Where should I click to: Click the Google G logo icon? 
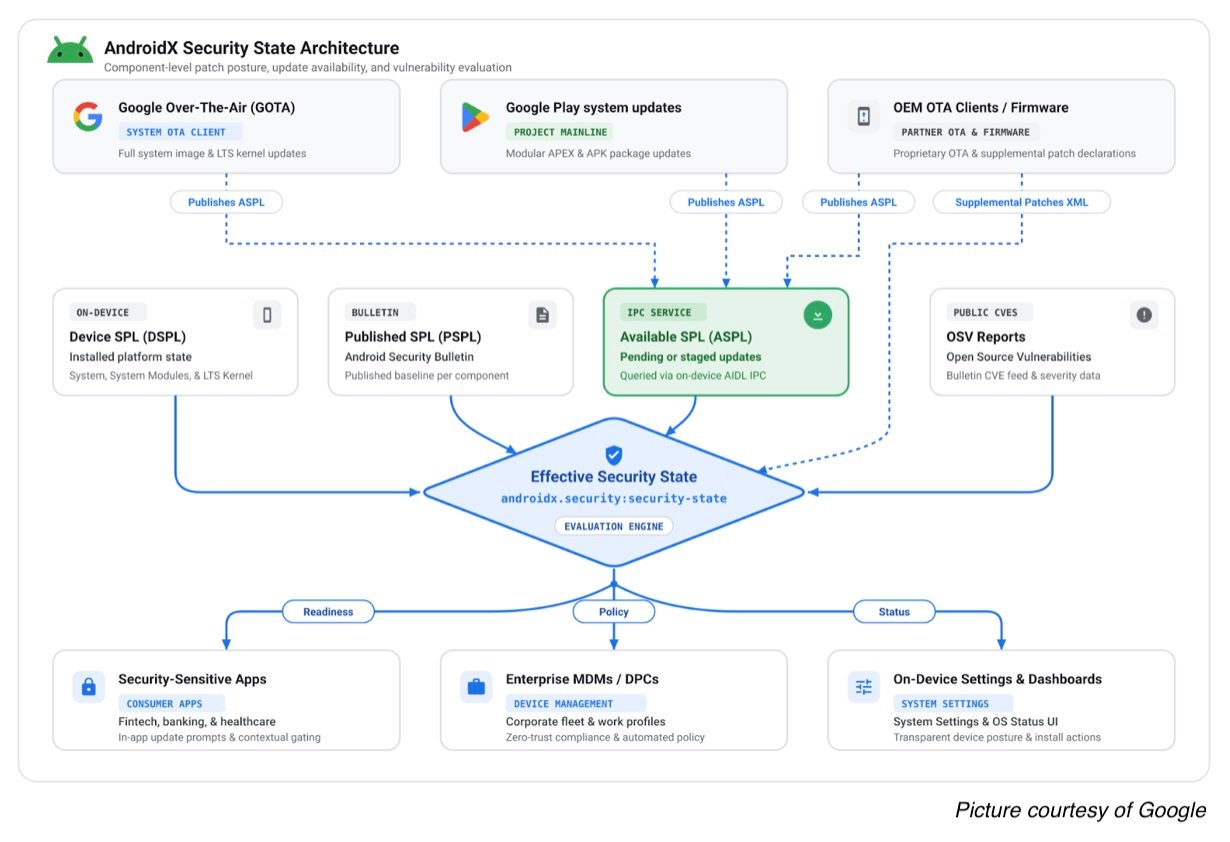click(88, 117)
